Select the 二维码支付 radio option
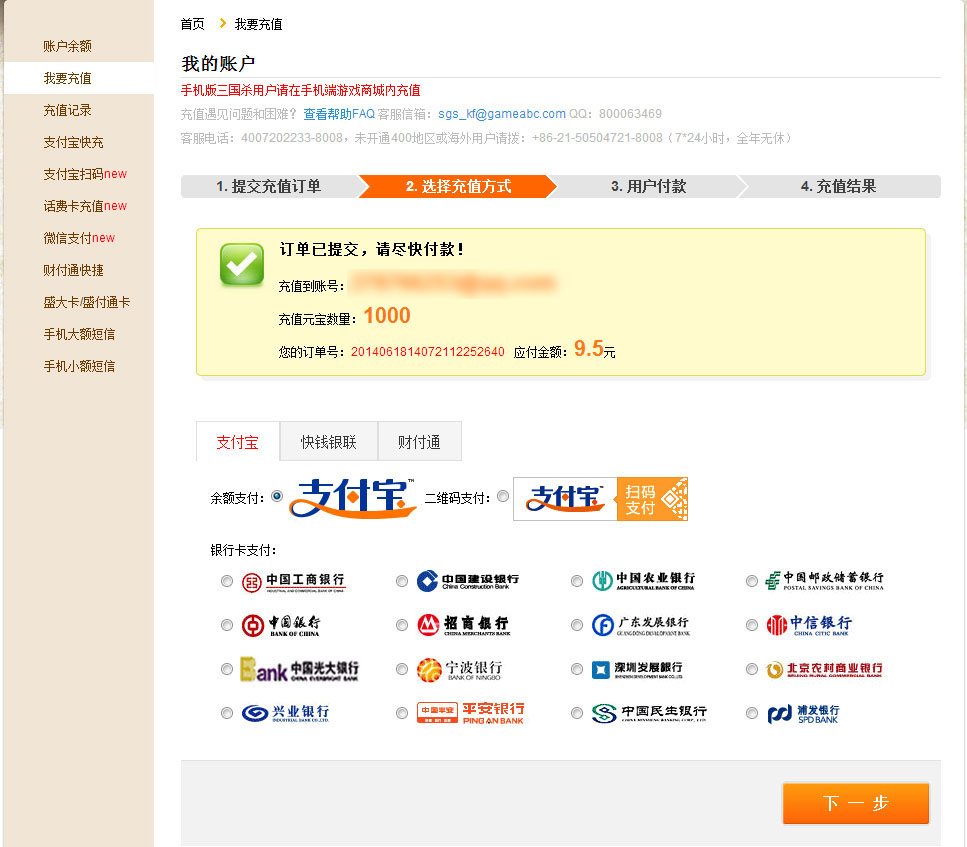 (x=503, y=495)
